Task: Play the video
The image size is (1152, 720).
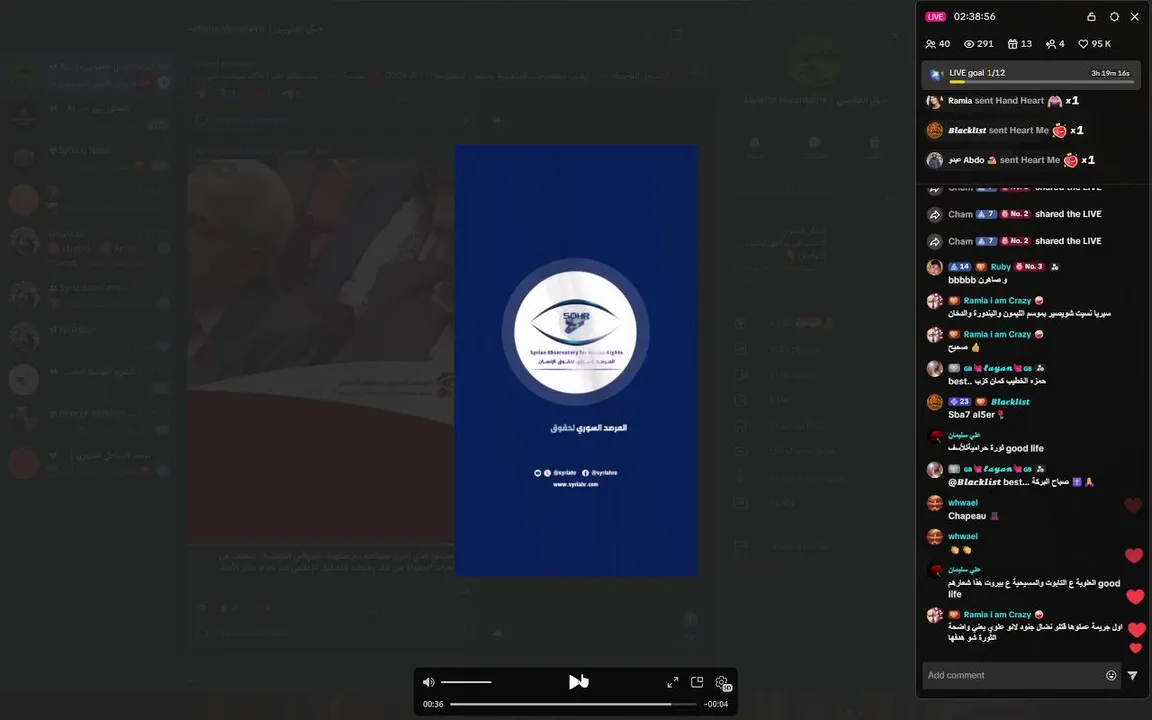Action: pos(576,683)
